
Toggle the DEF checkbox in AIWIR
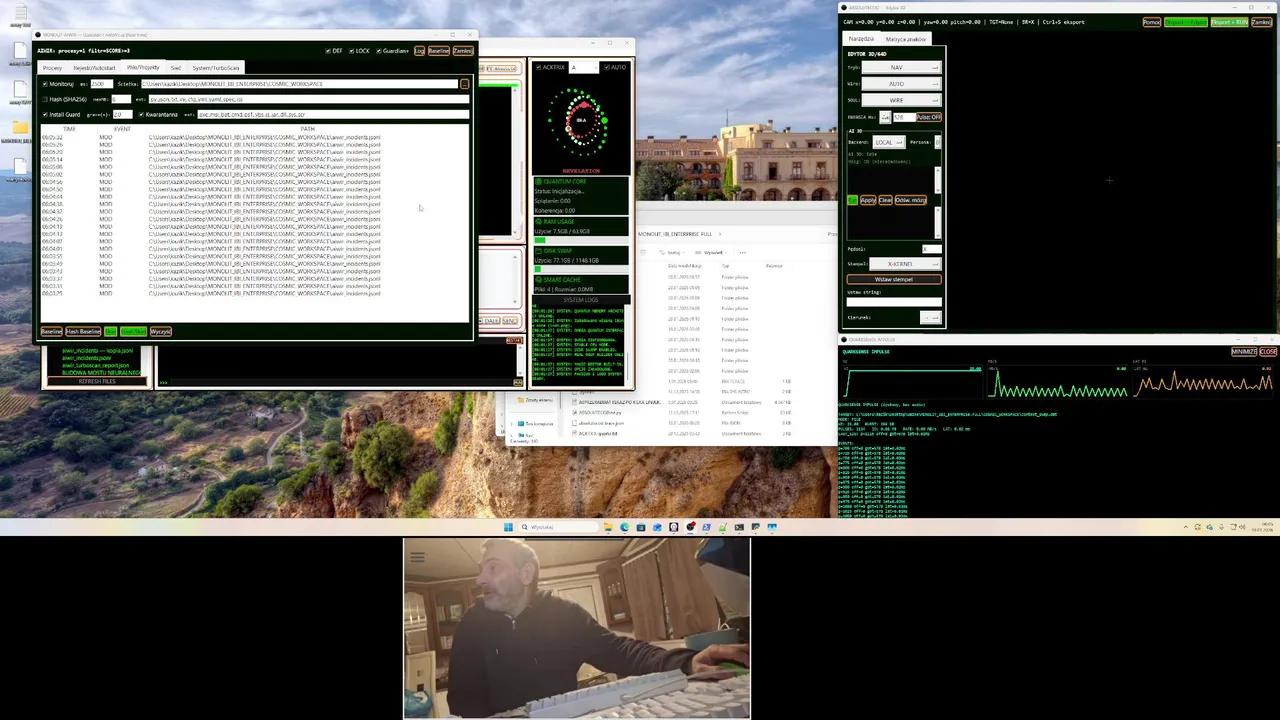(x=328, y=51)
